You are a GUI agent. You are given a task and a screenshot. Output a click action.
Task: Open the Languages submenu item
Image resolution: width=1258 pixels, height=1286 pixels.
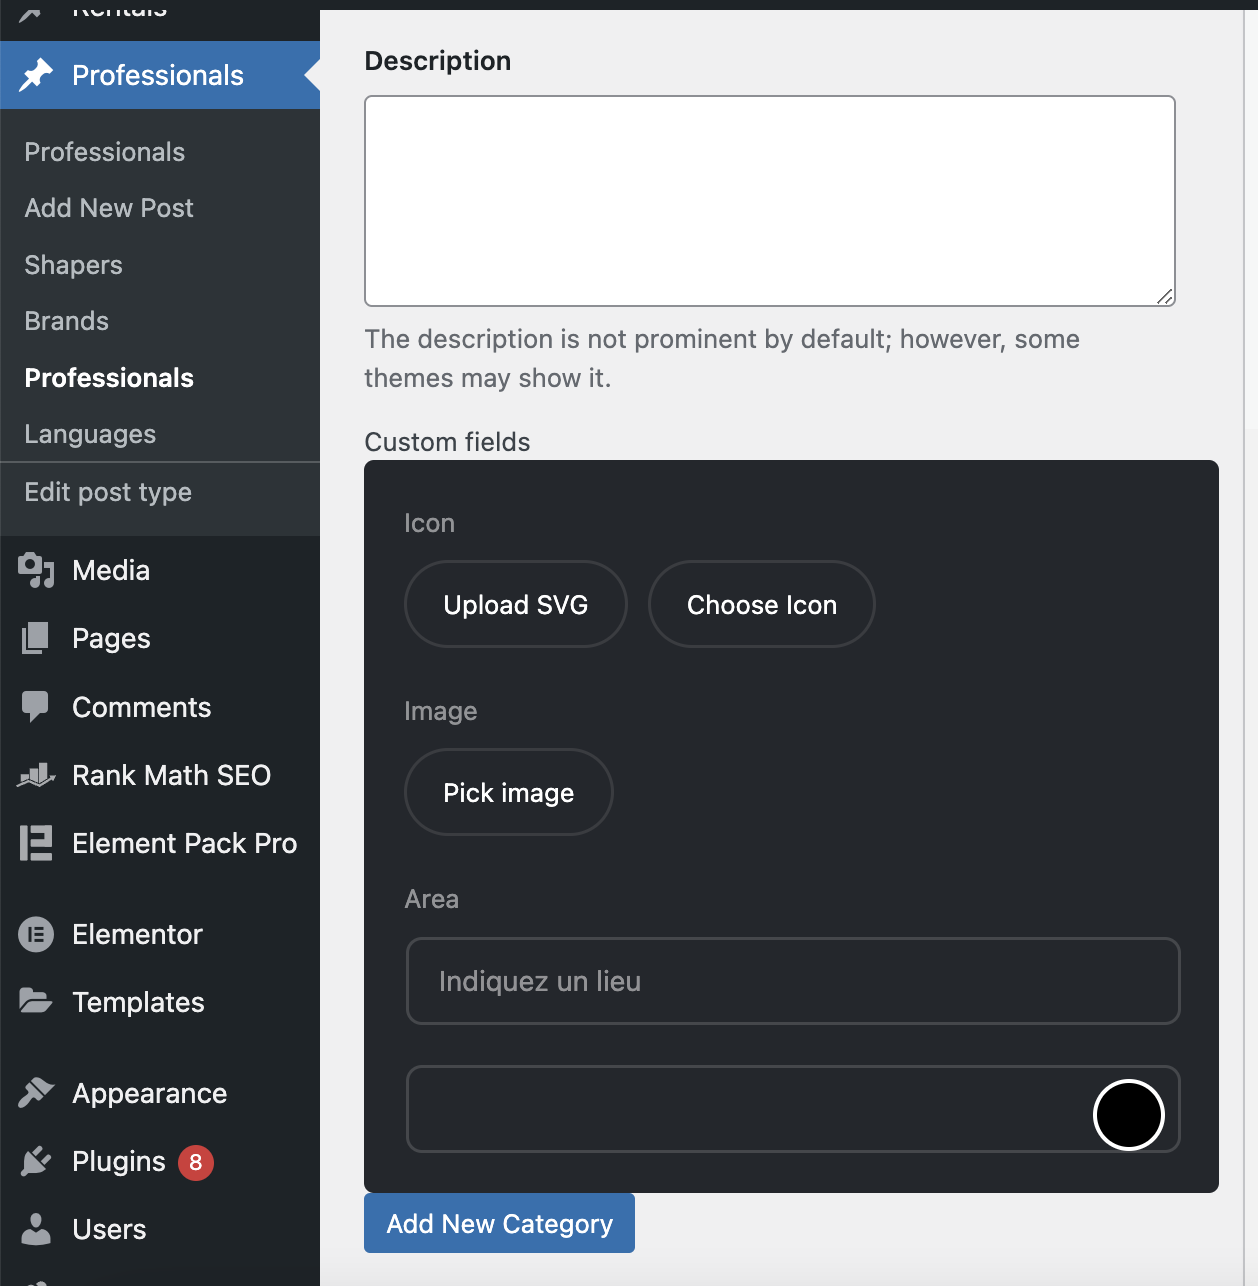point(90,434)
